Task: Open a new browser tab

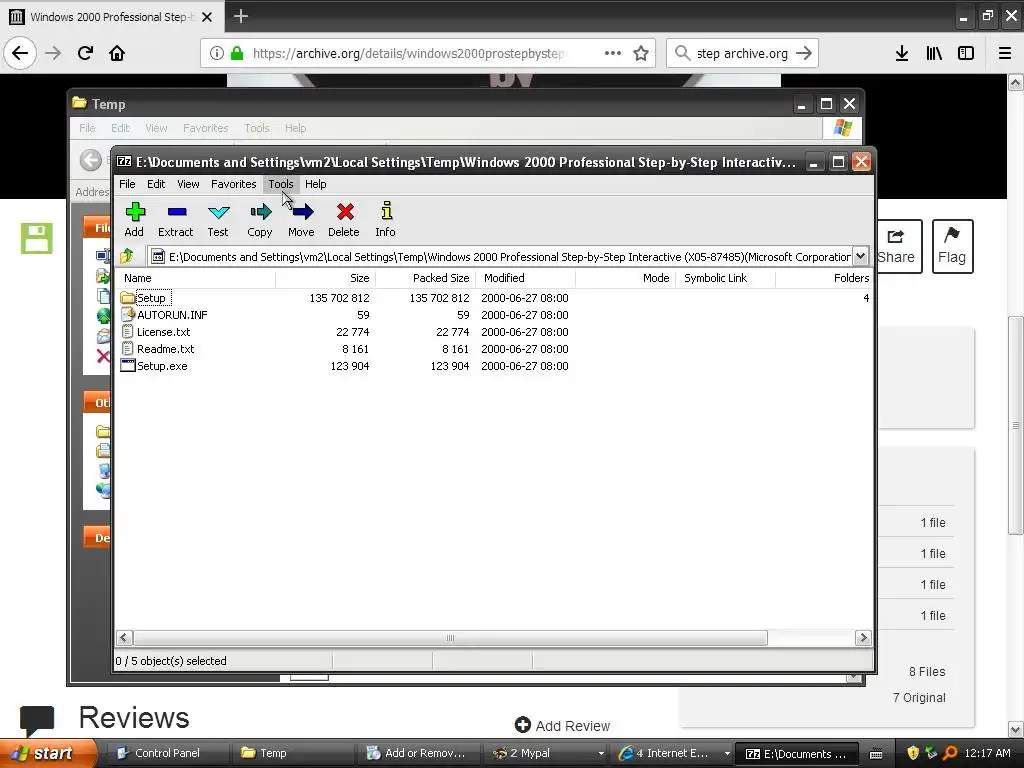Action: coord(241,16)
